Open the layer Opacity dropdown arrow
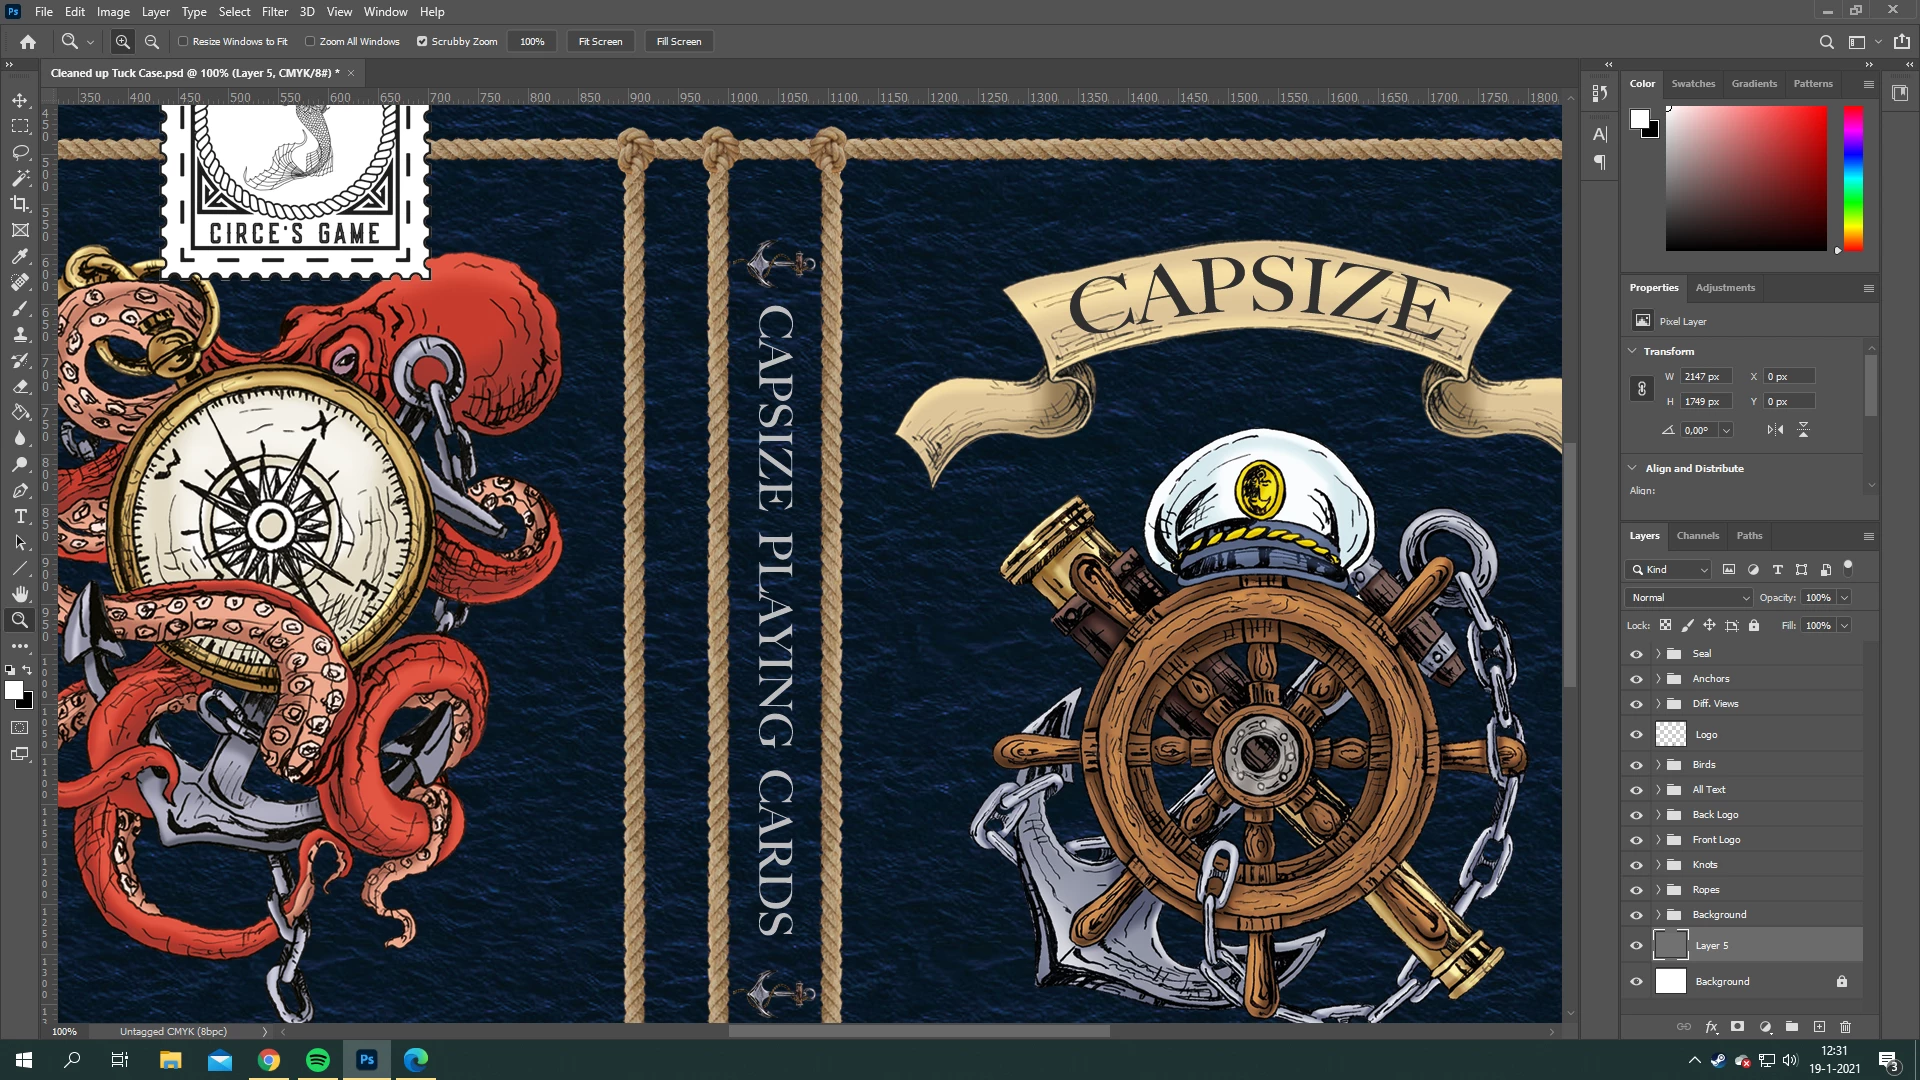The height and width of the screenshot is (1080, 1920). 1844,598
